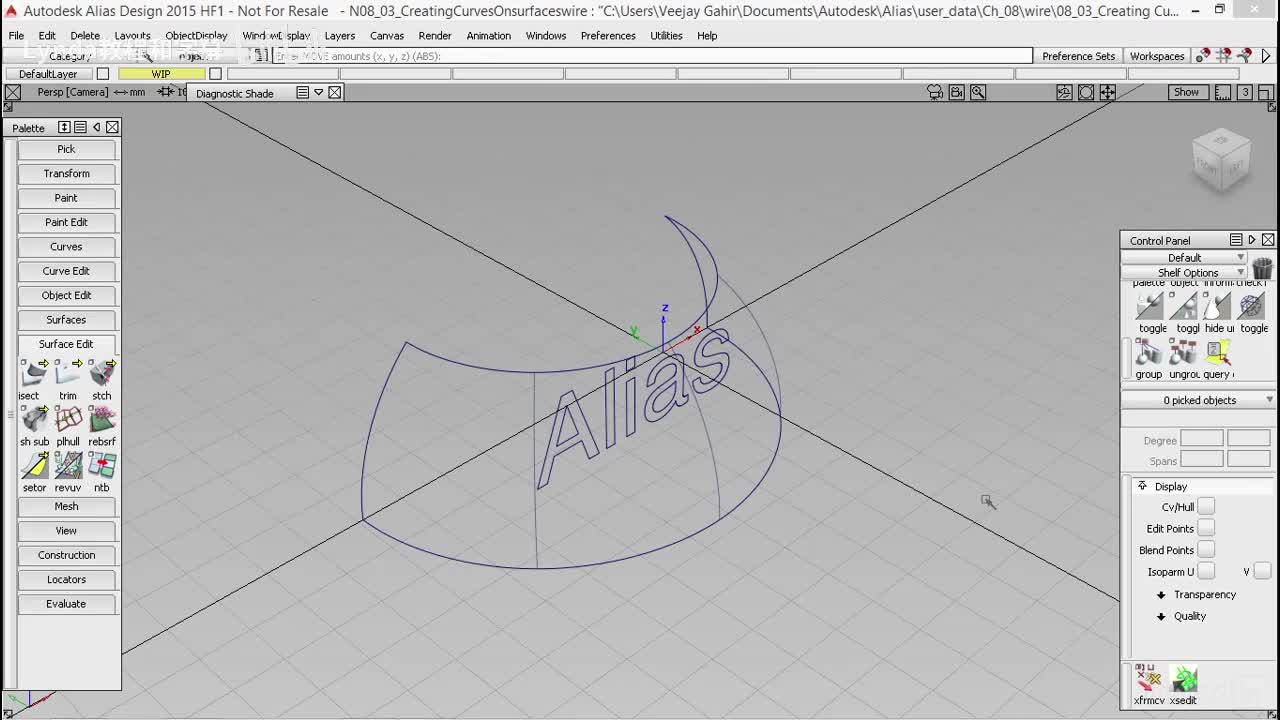The image size is (1280, 720).
Task: Select the set orientation (setor) tool
Action: [x=34, y=466]
